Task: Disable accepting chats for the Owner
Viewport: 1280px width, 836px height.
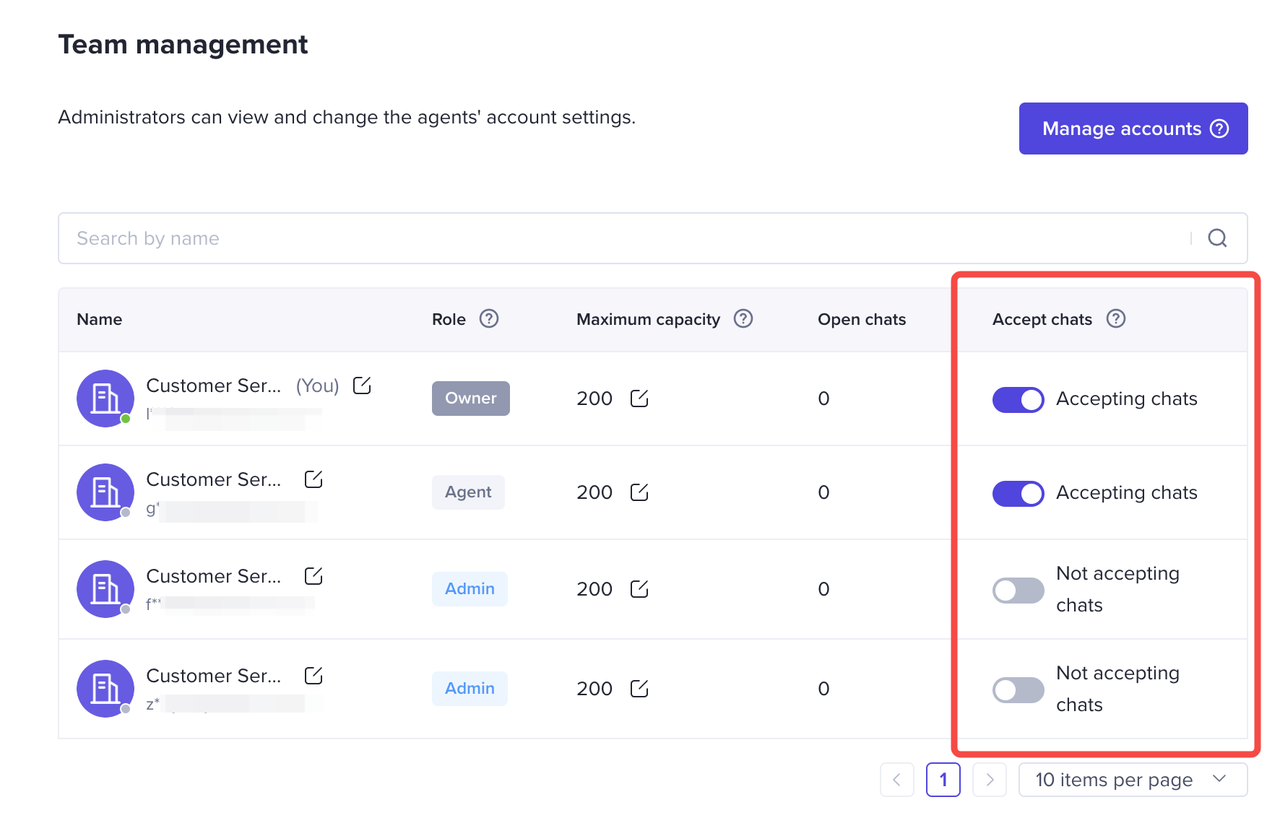Action: coord(1018,400)
